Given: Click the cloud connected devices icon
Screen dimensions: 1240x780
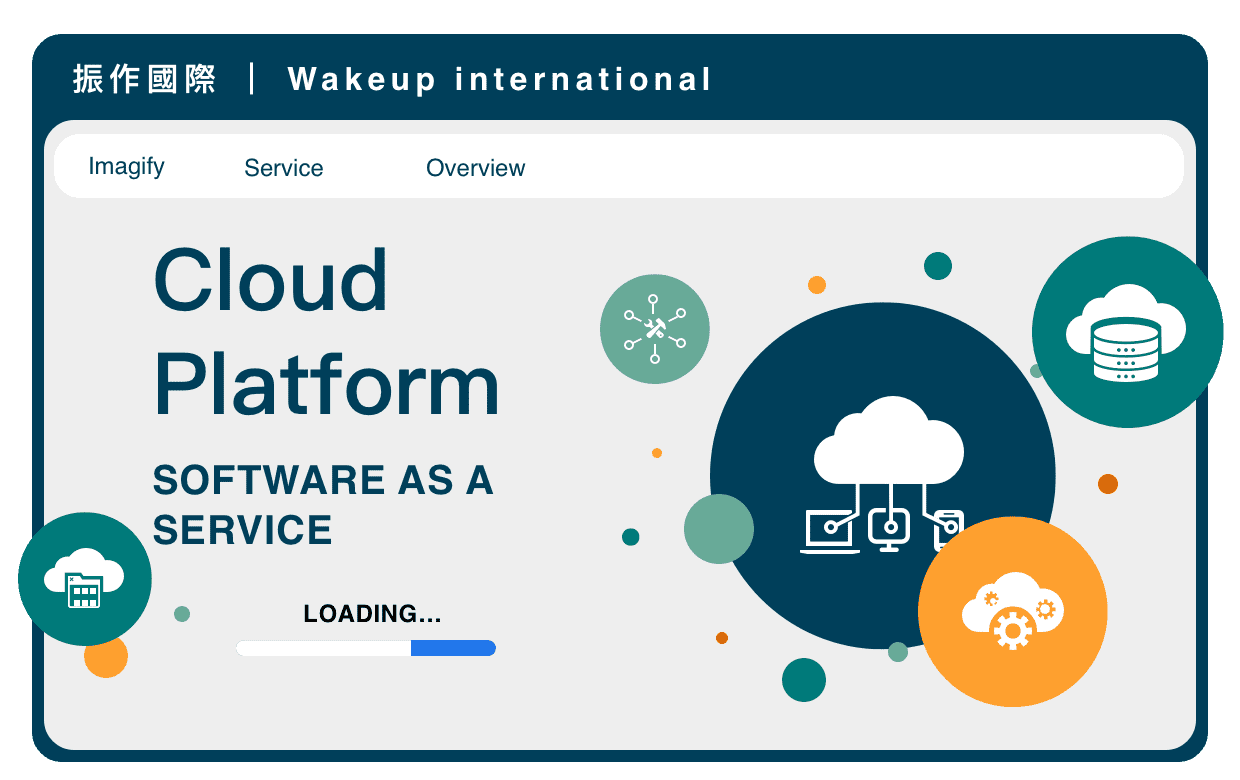Looking at the screenshot, I should point(883,476).
